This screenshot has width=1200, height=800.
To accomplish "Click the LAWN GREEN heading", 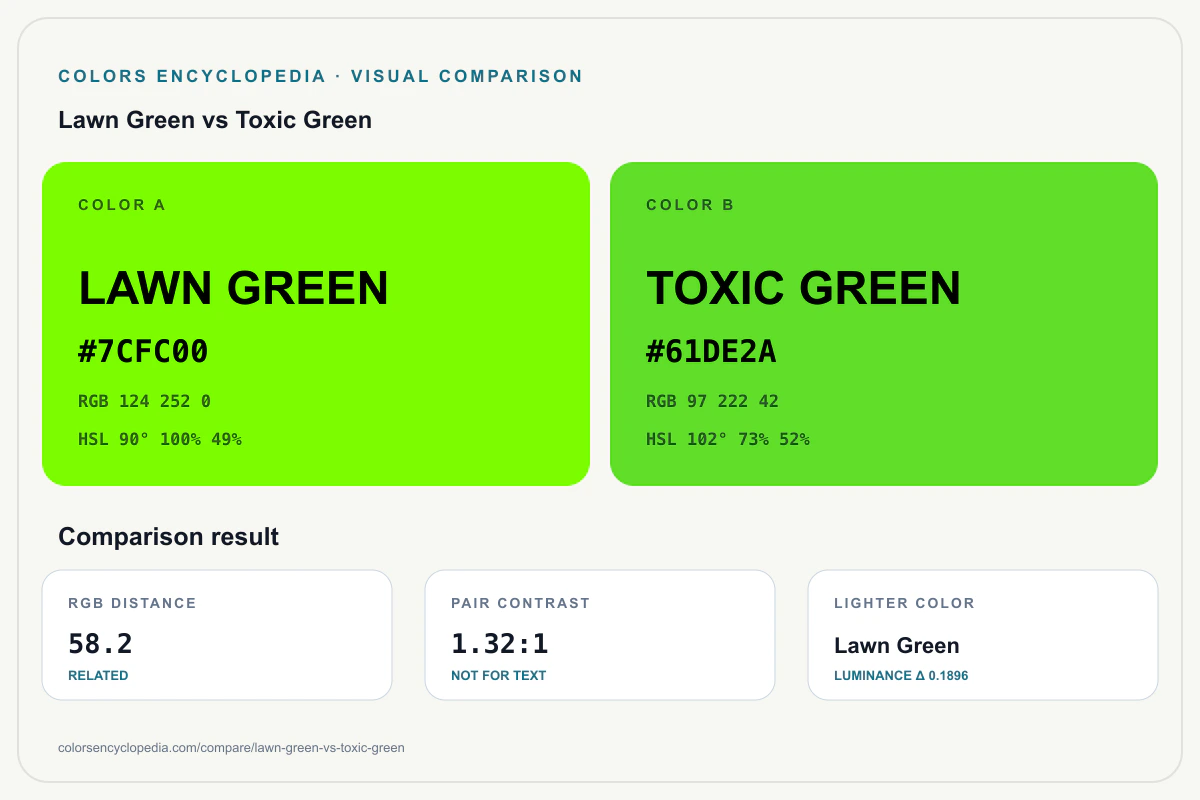I will click(233, 288).
